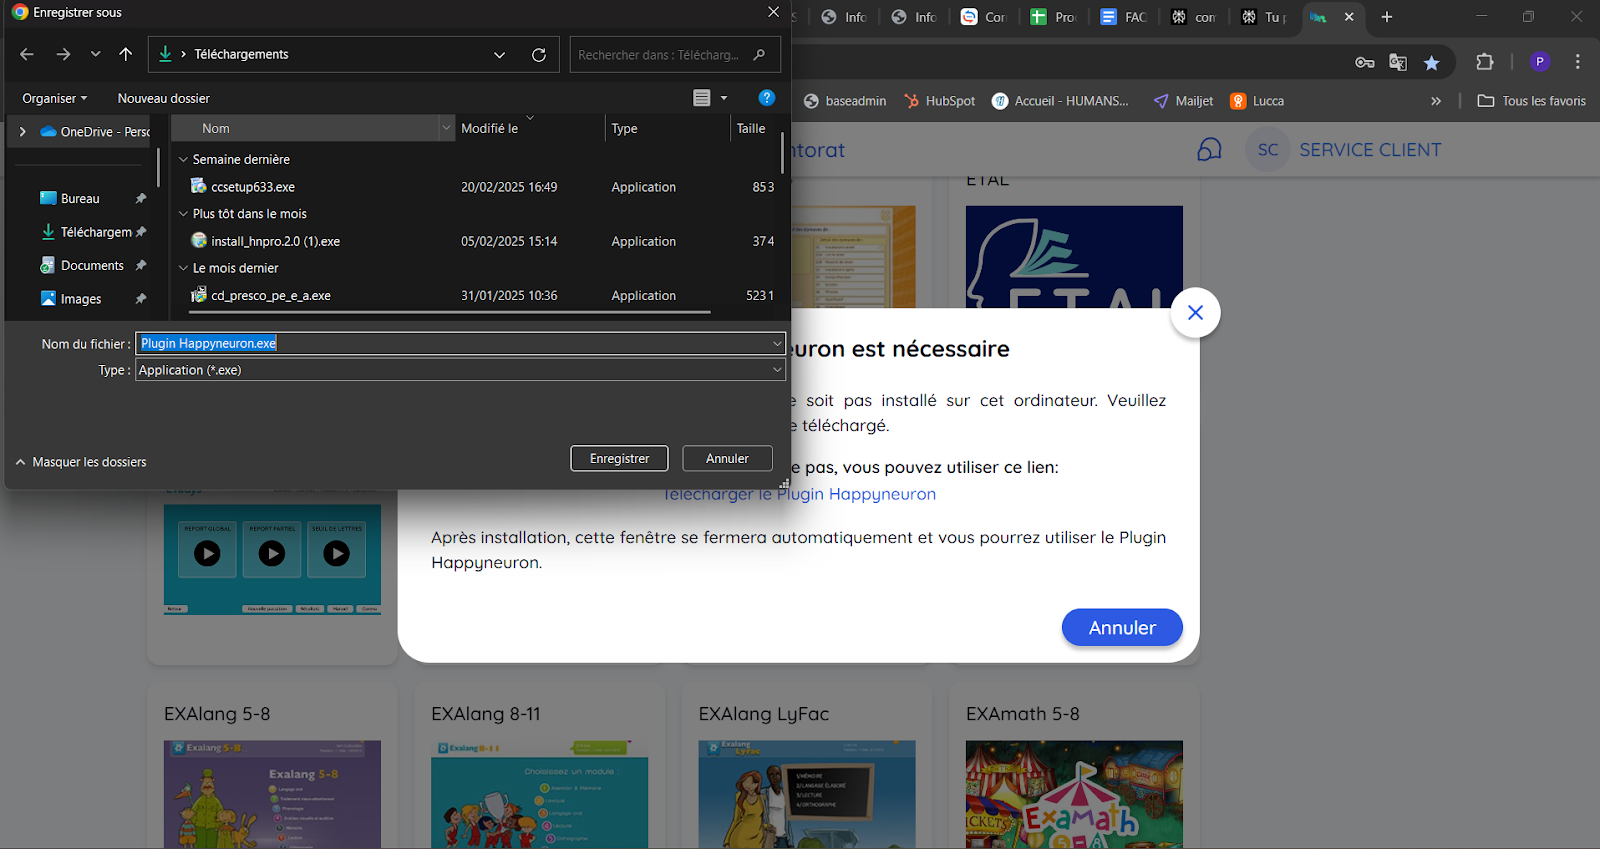Click the SERVICE CLIENT account label

1370,150
